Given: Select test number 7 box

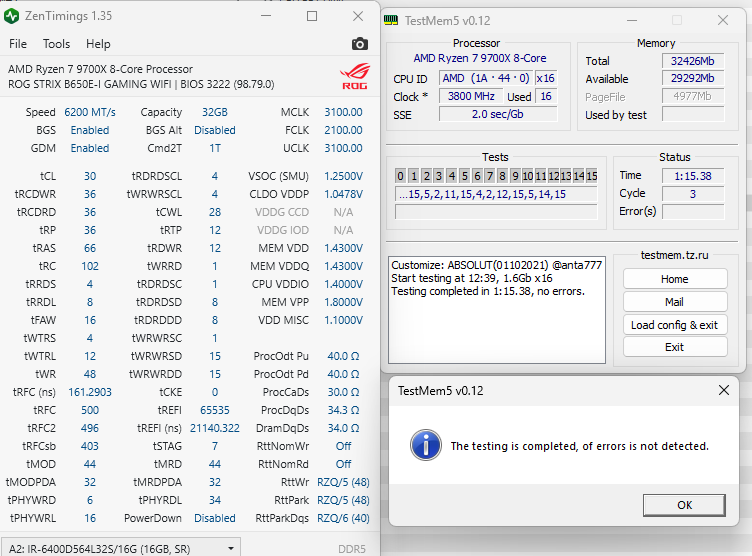Looking at the screenshot, I should click(490, 176).
